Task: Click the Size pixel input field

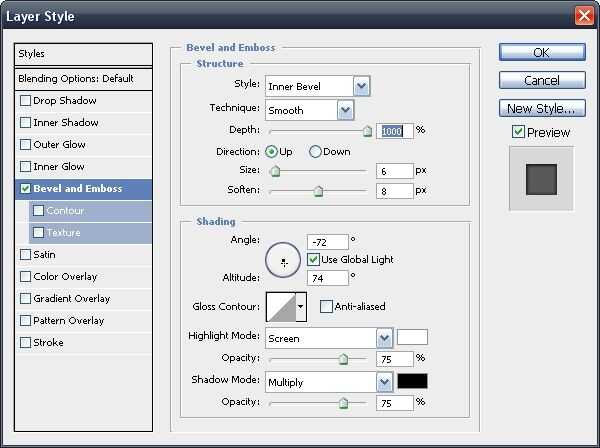Action: pyautogui.click(x=395, y=171)
